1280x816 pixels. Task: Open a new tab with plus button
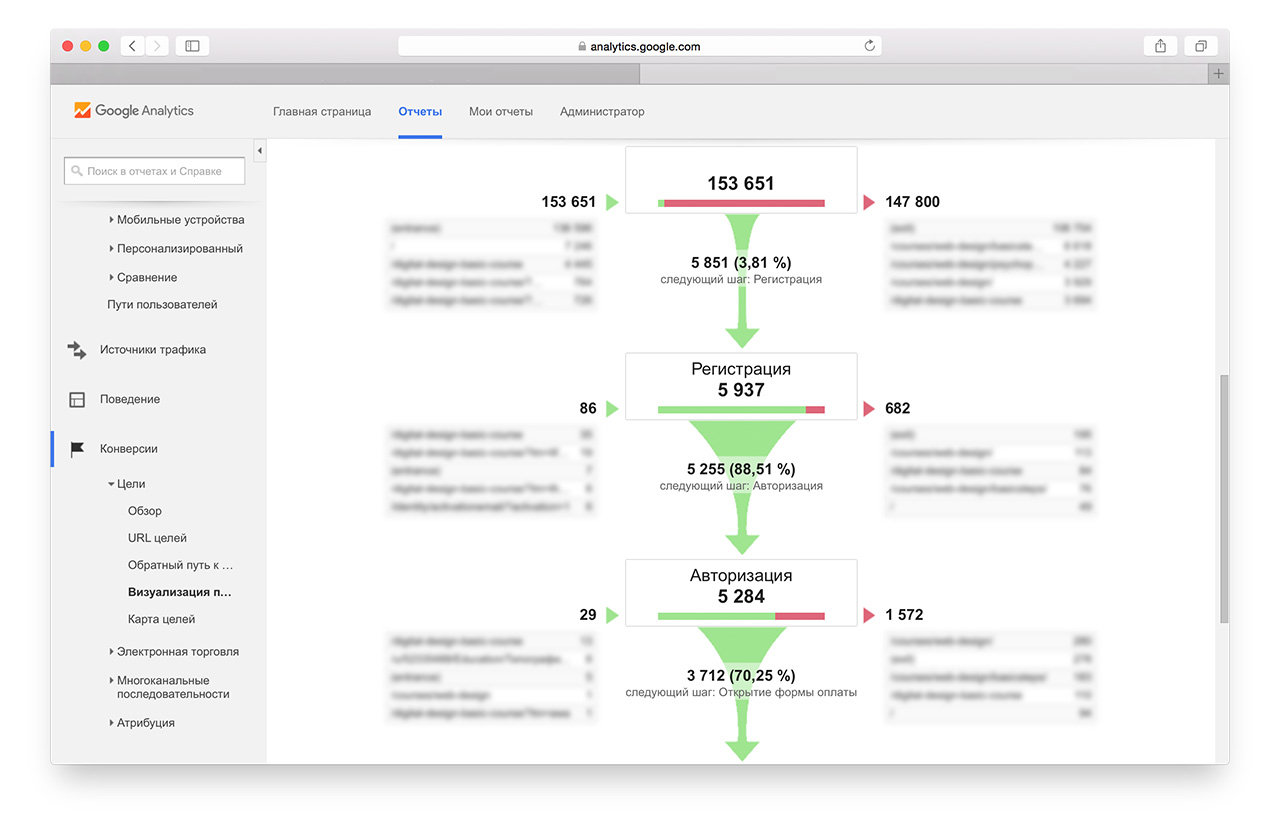click(1218, 74)
